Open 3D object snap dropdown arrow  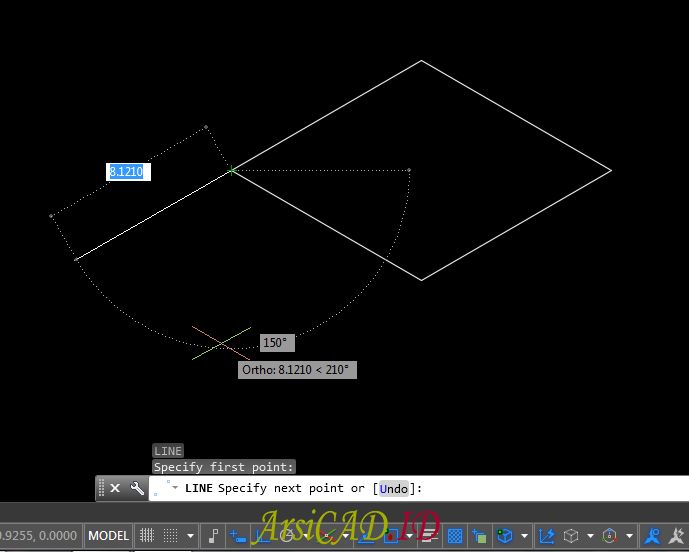pyautogui.click(x=524, y=536)
